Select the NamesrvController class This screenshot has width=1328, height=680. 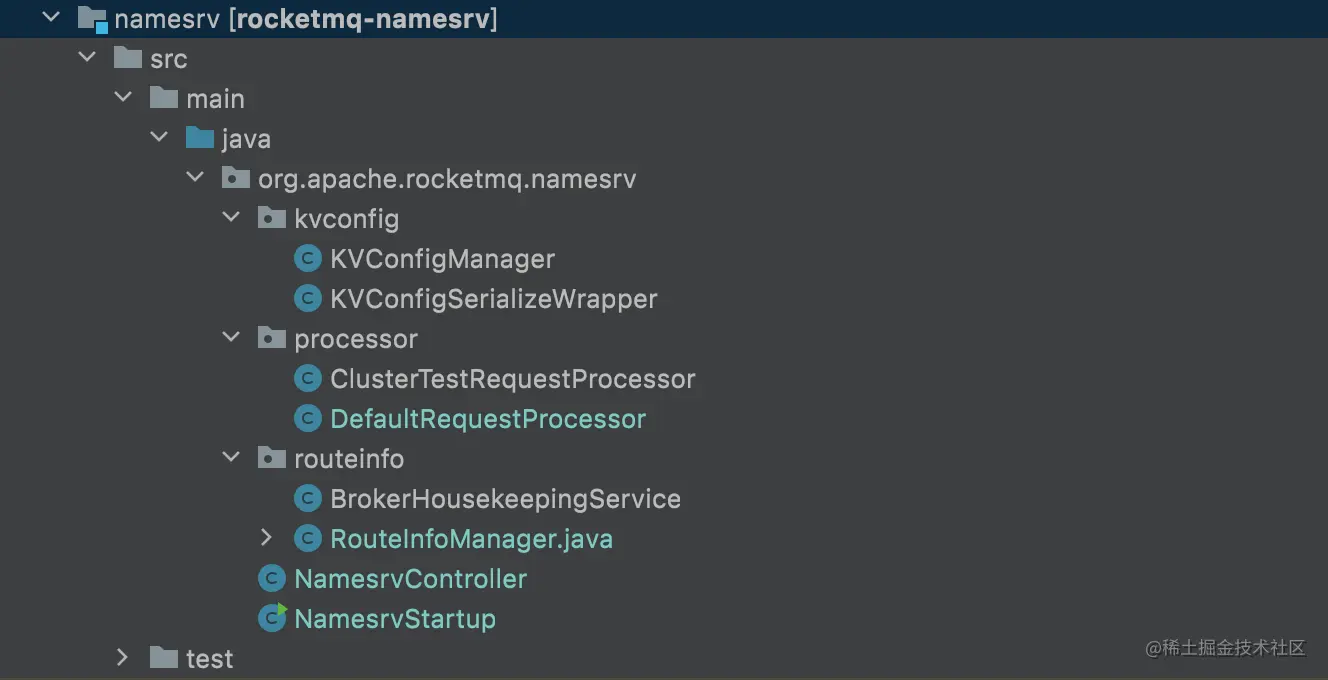(410, 579)
